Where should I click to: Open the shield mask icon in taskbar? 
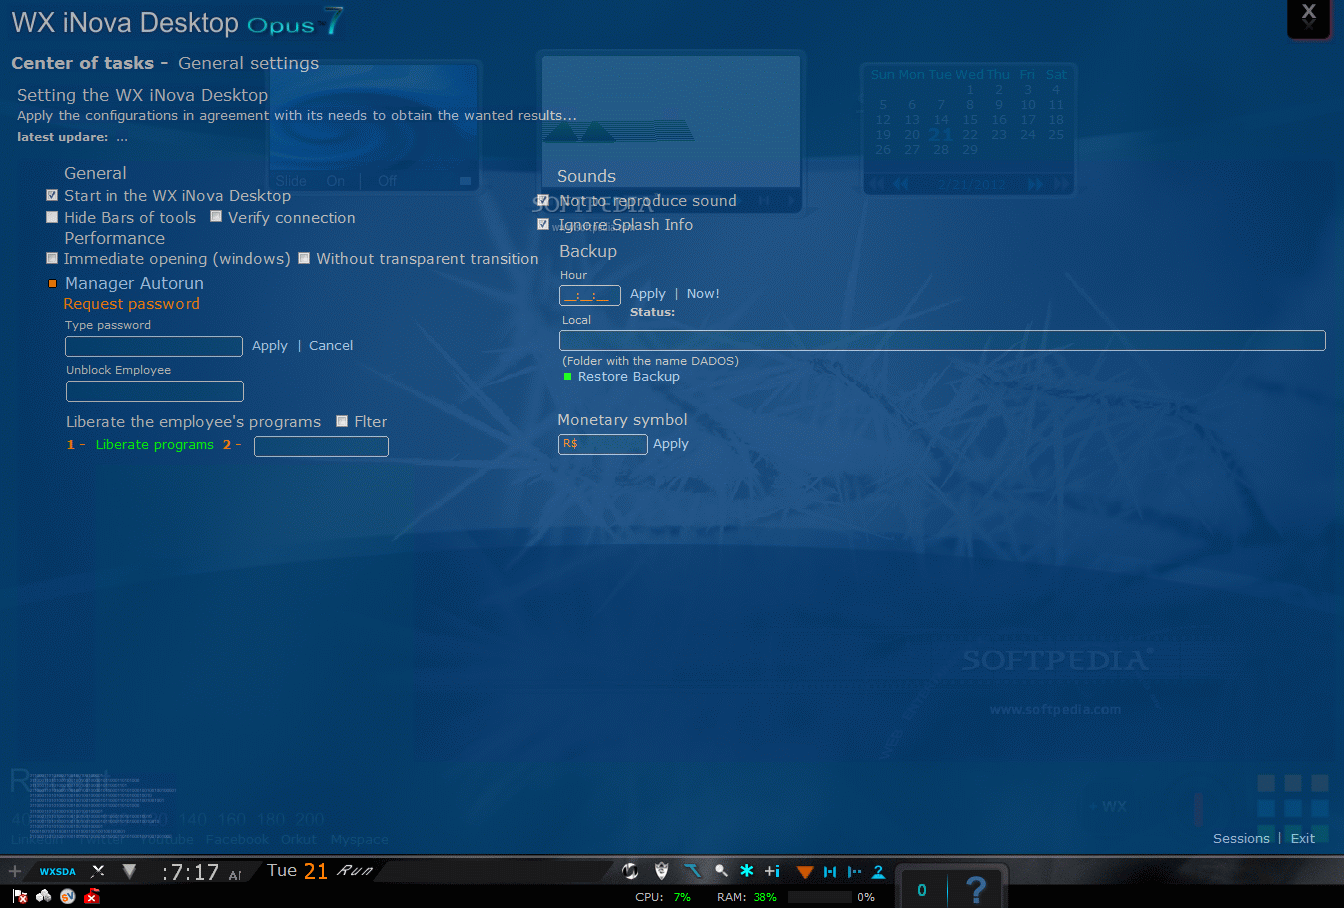[x=661, y=871]
